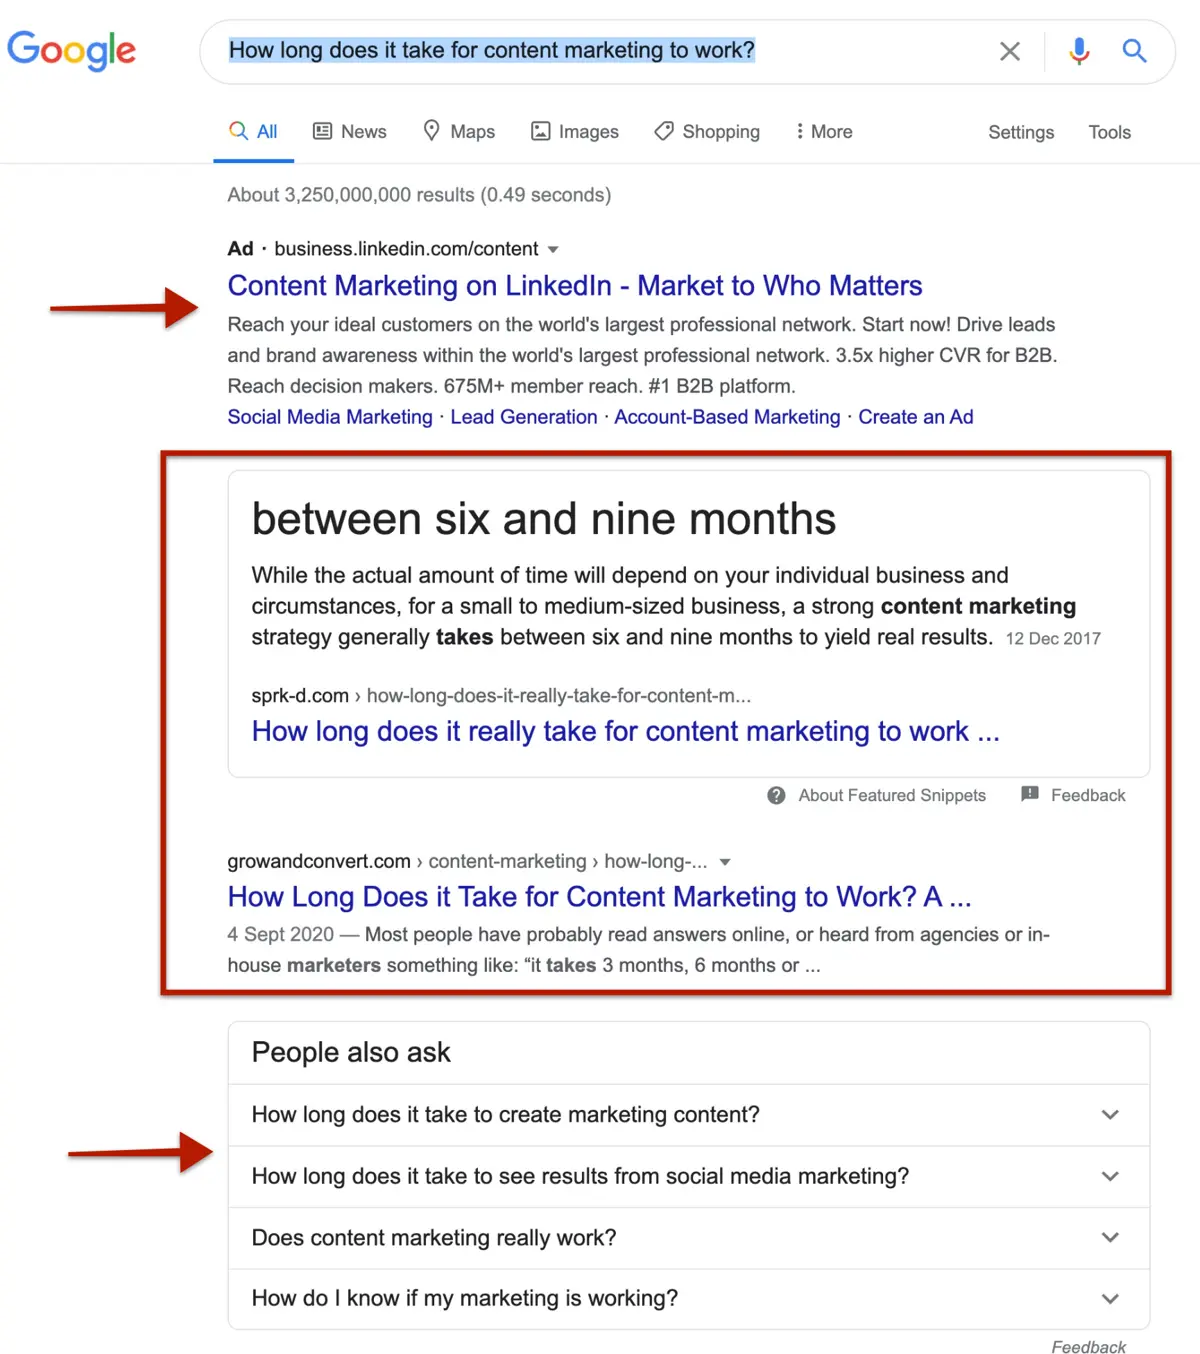Start voice search with the microphone icon
The image size is (1200, 1354).
[x=1079, y=51]
